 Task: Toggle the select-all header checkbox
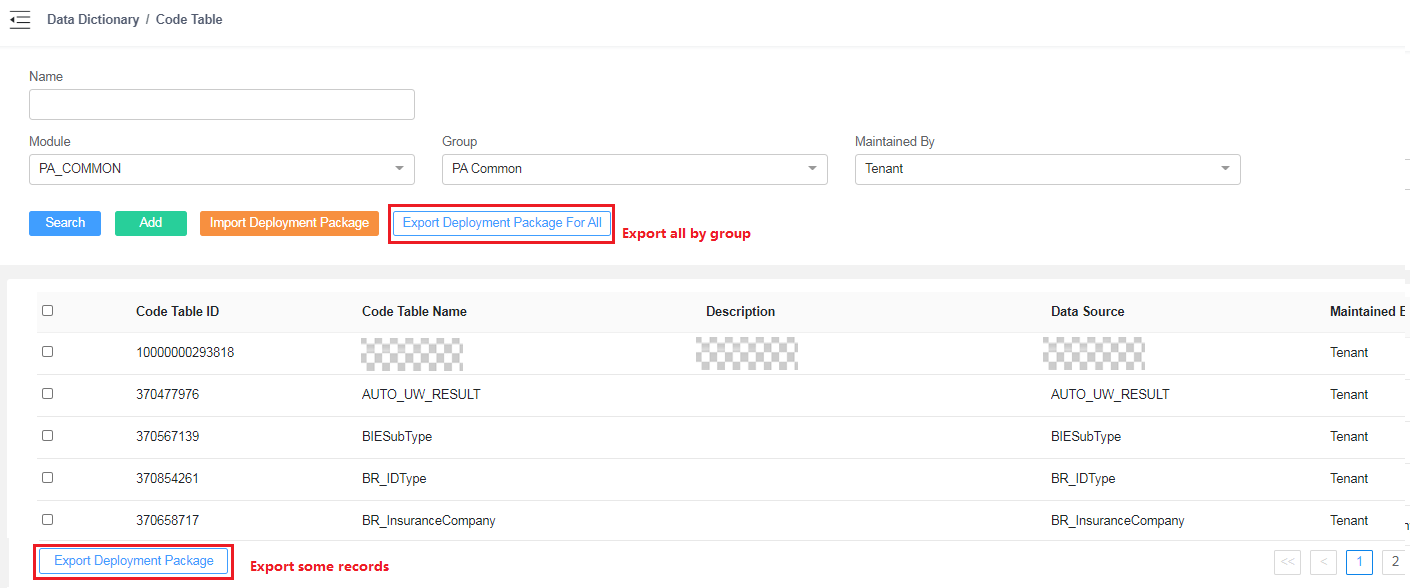coord(47,311)
